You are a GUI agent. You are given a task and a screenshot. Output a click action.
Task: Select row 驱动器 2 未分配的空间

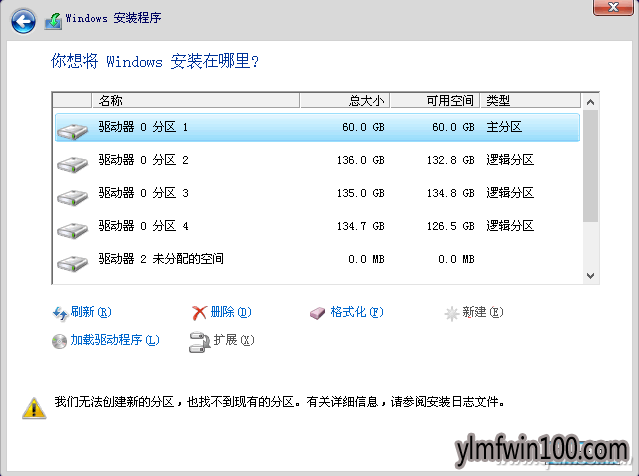tap(317, 259)
